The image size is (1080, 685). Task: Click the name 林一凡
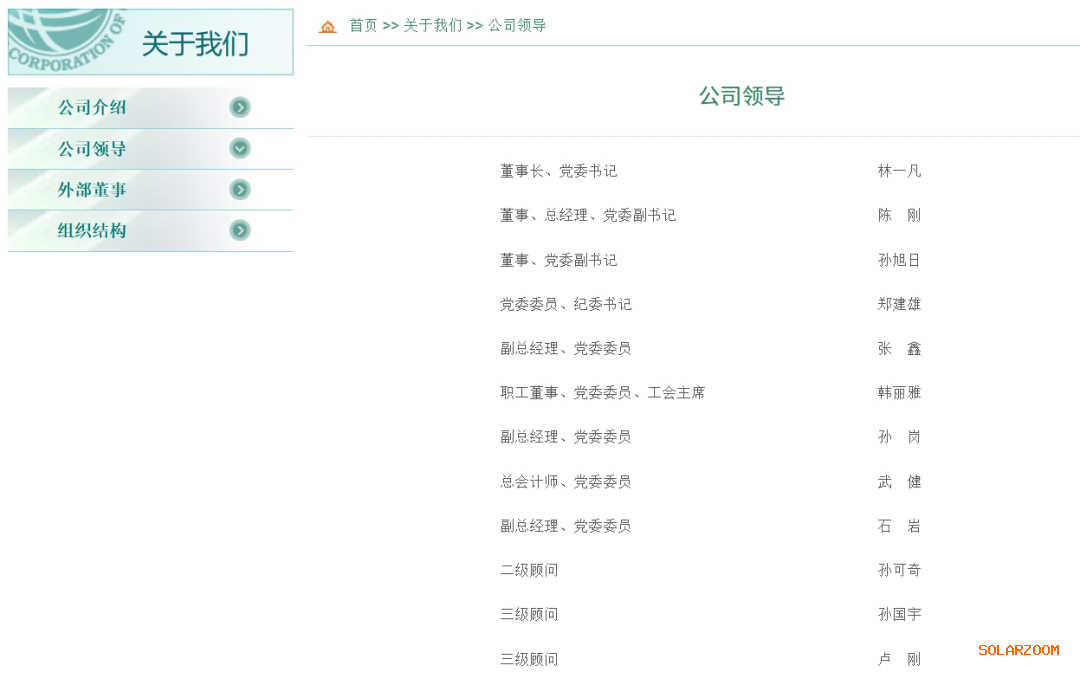[x=899, y=171]
